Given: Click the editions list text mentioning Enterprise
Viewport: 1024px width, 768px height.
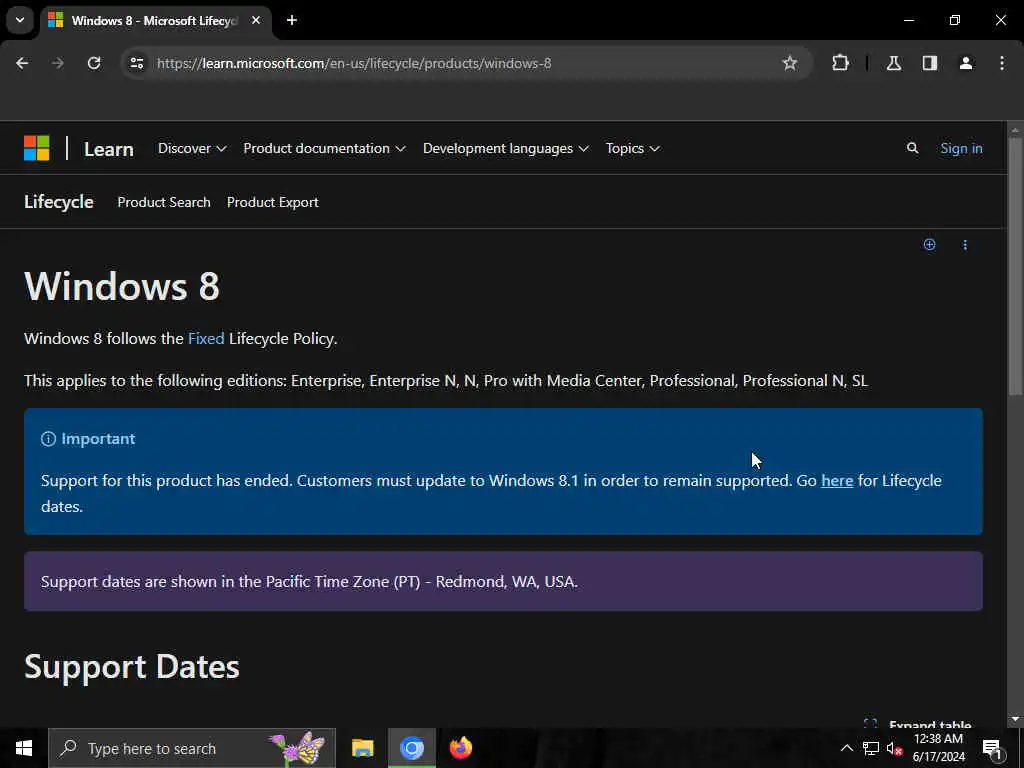Looking at the screenshot, I should pos(446,381).
